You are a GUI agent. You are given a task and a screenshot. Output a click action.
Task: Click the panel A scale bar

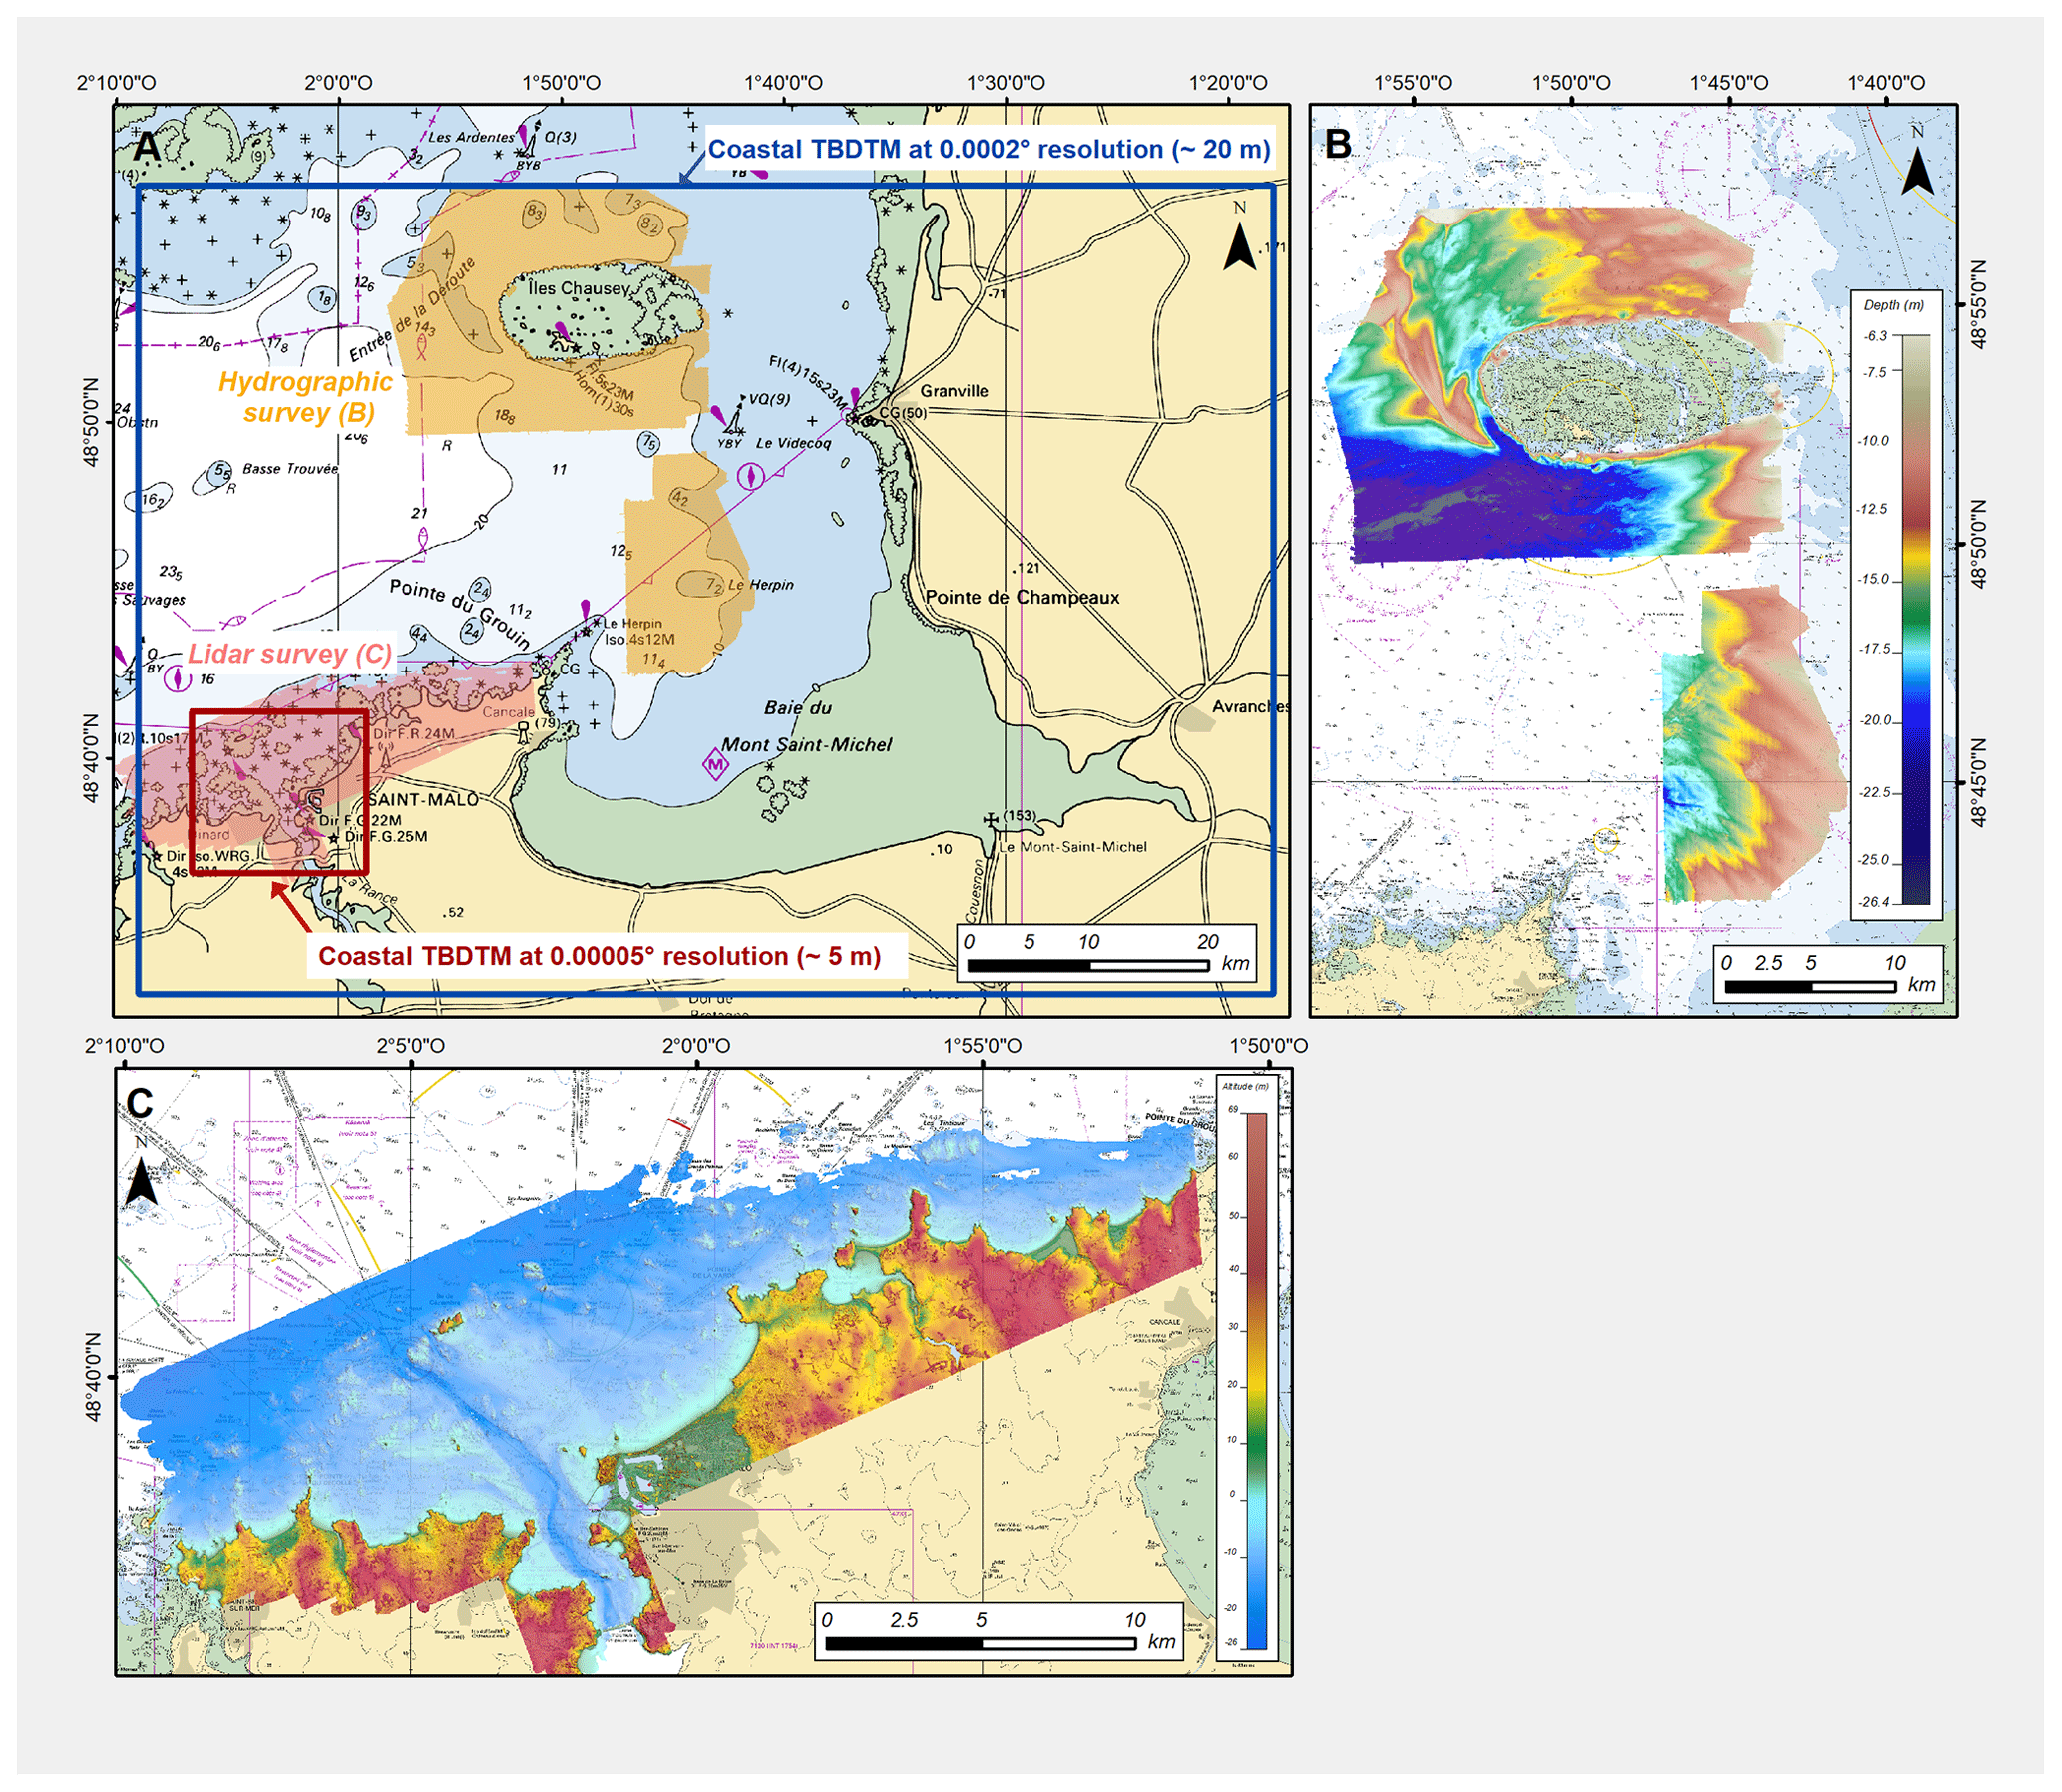click(x=1088, y=964)
